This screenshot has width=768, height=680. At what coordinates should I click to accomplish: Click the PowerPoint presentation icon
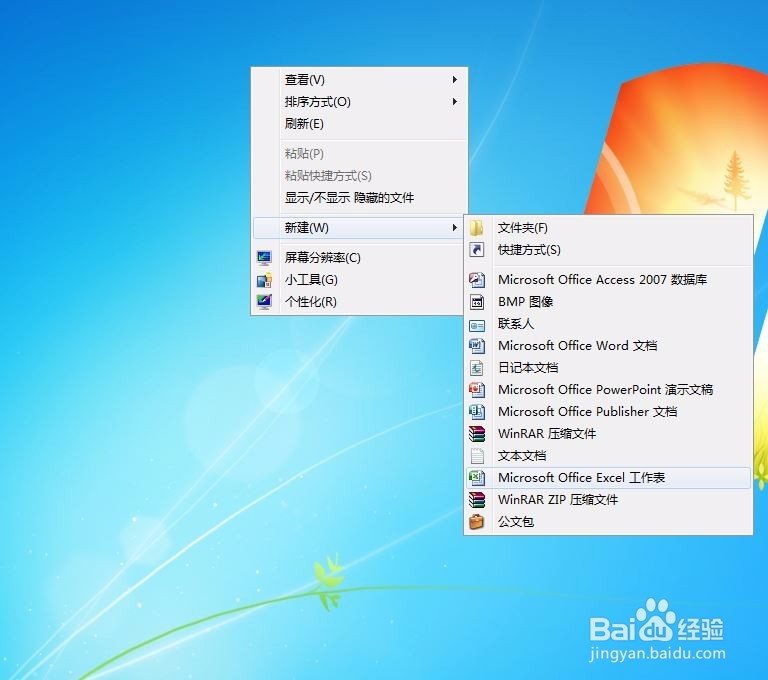(x=477, y=390)
